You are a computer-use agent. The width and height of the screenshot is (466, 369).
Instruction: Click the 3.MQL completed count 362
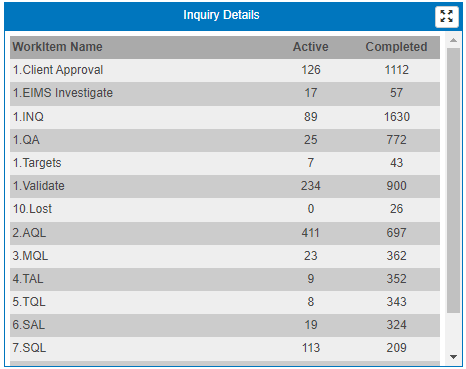[x=396, y=256]
